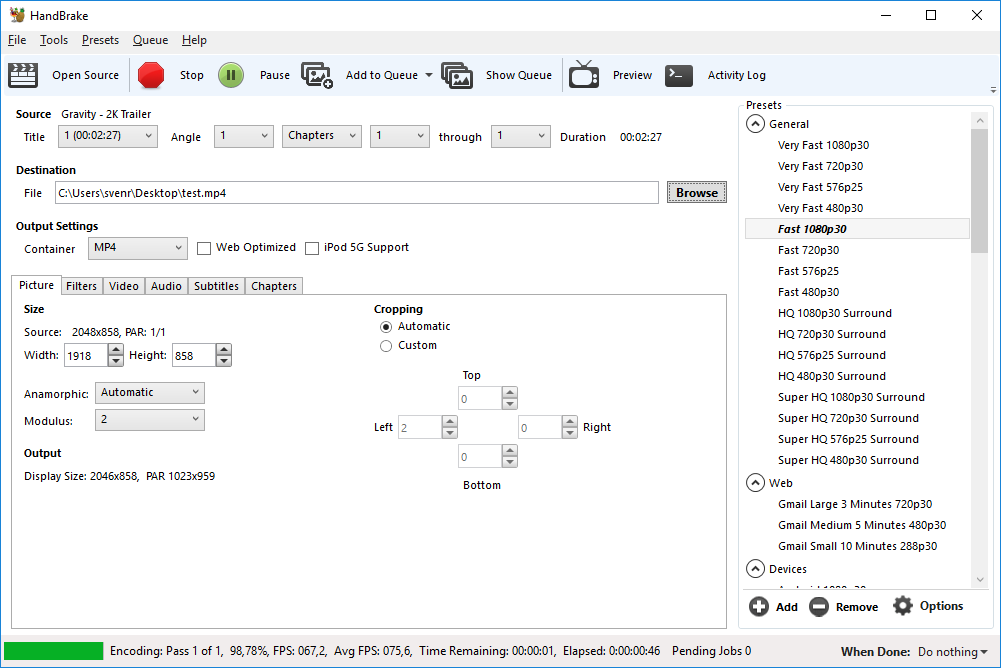This screenshot has width=1001, height=668.
Task: Click the Open Source clapperboard icon
Action: tap(23, 75)
